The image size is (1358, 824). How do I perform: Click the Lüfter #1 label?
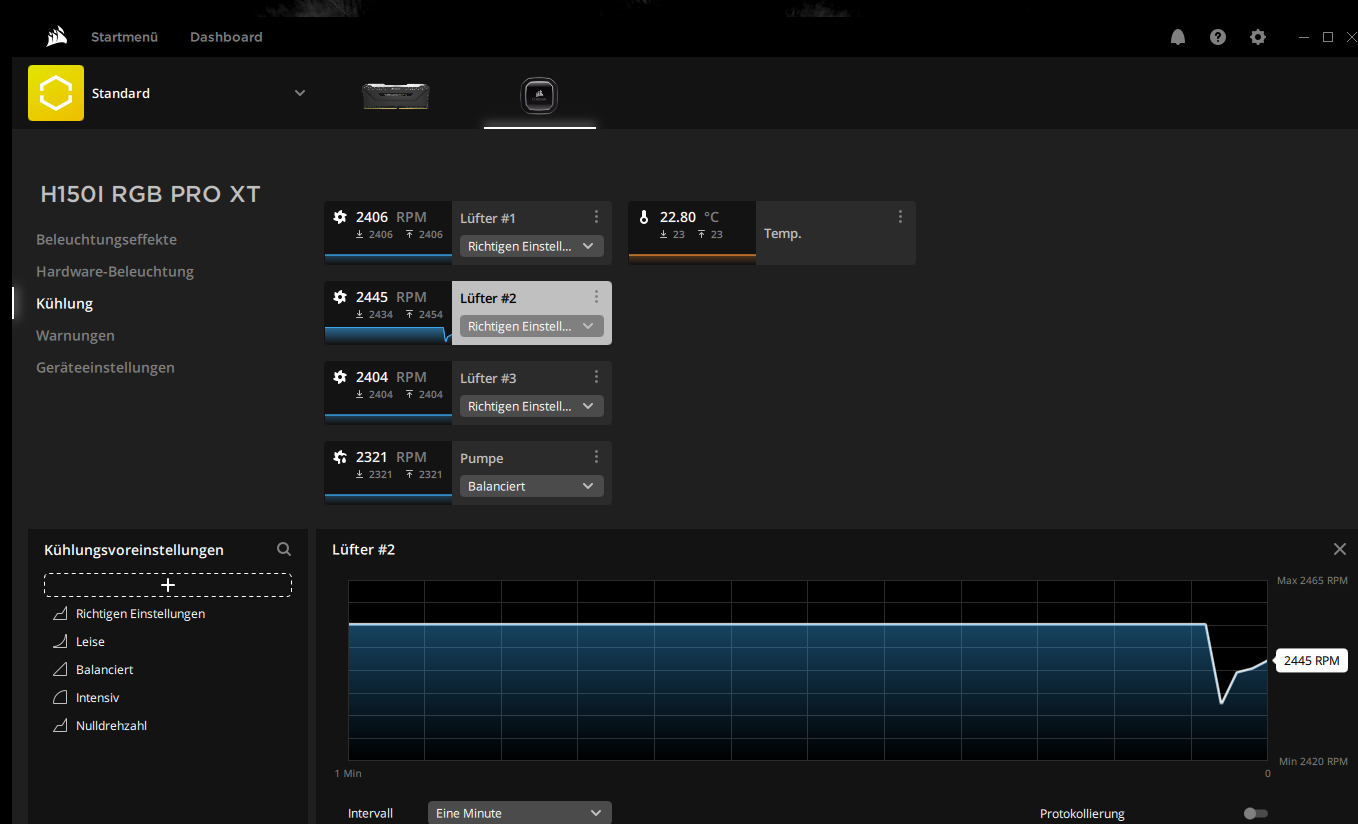[488, 218]
